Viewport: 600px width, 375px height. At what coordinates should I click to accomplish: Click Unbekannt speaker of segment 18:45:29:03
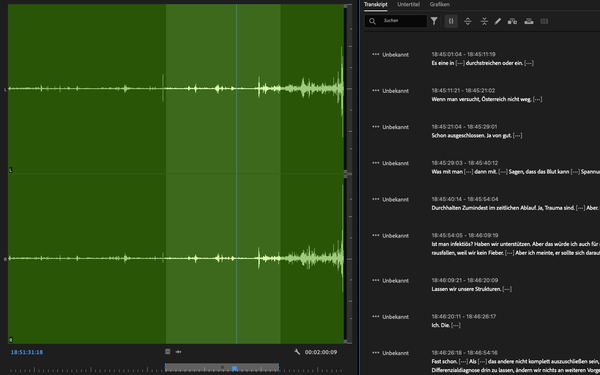[x=395, y=163]
